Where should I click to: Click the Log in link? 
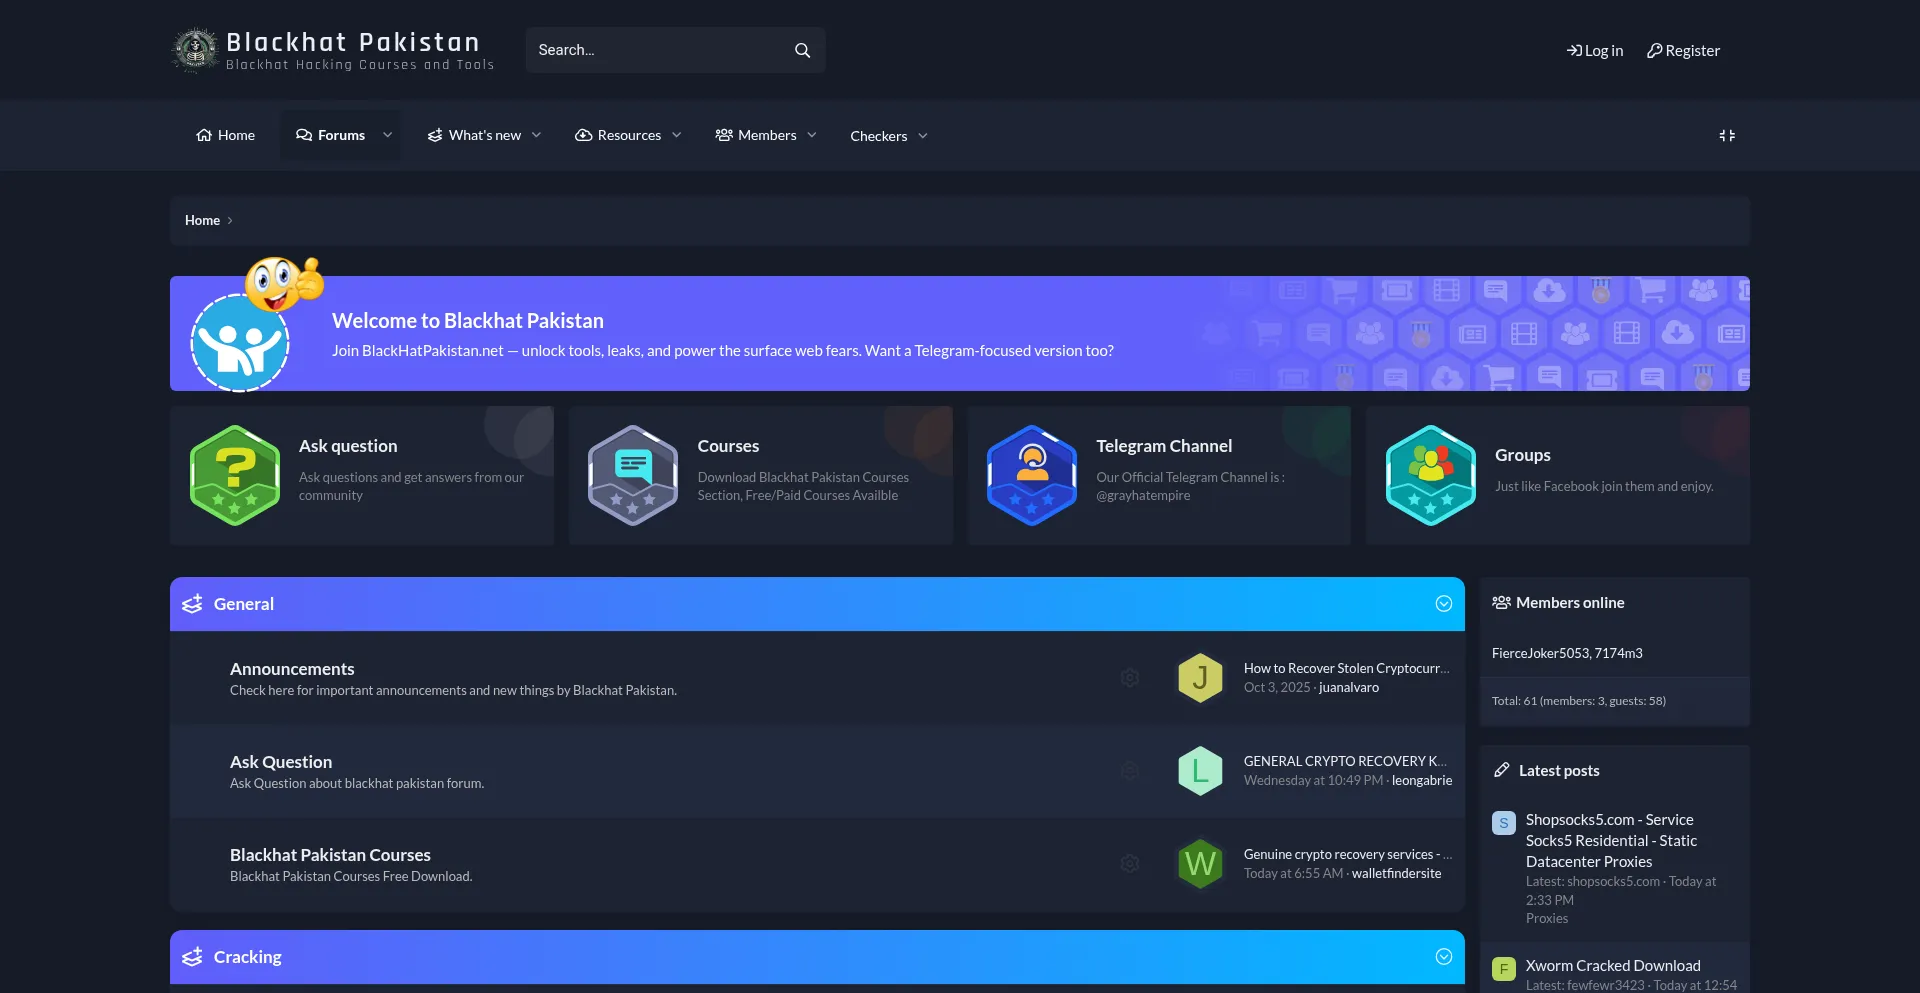1595,51
